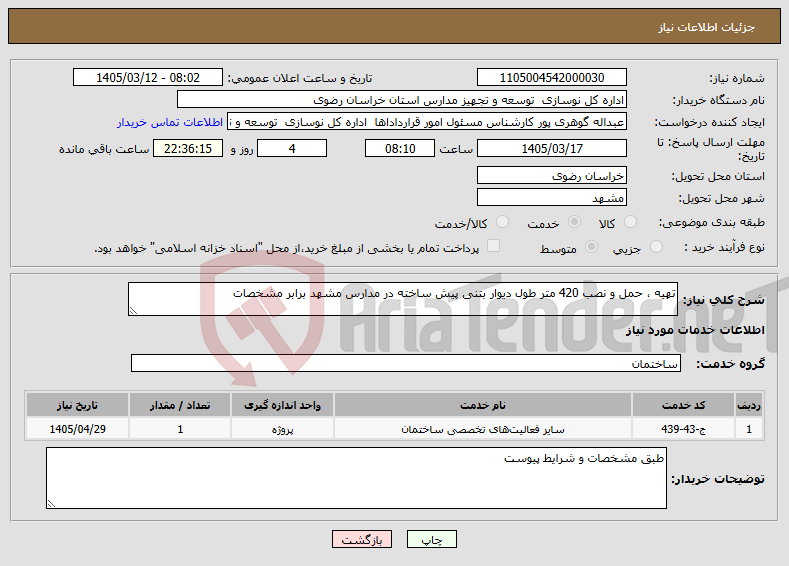Click the remaining days field showing 4
The image size is (789, 566).
pyautogui.click(x=292, y=148)
